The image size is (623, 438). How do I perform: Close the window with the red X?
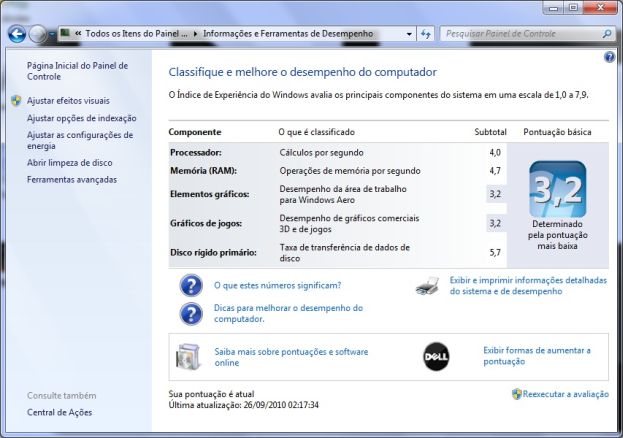[600, 8]
